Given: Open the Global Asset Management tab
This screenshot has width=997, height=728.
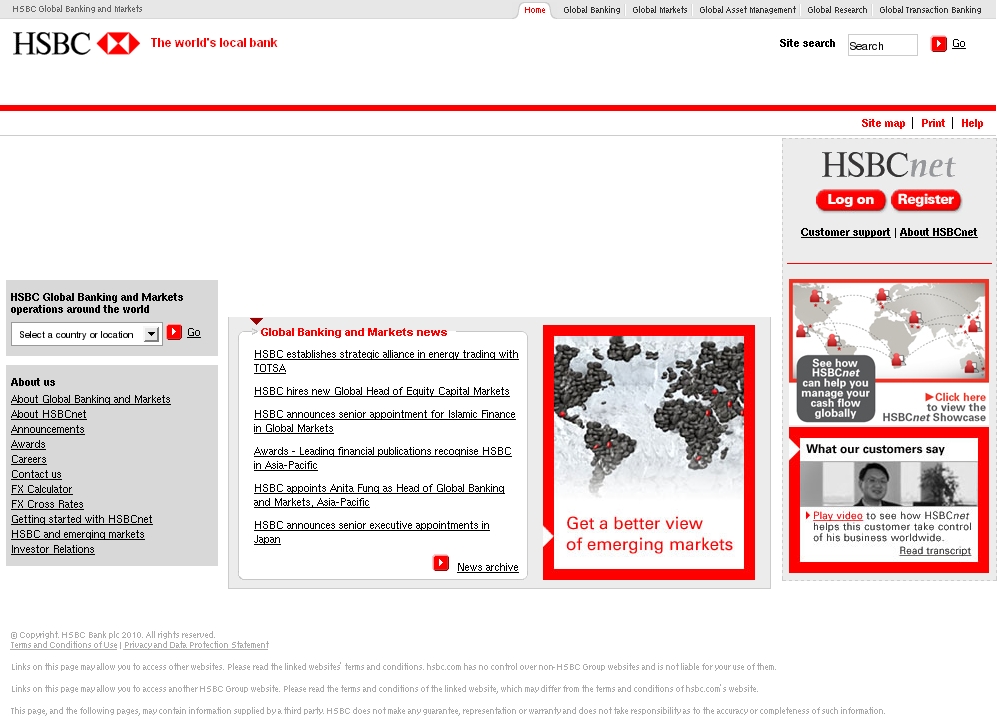Looking at the screenshot, I should (x=747, y=10).
